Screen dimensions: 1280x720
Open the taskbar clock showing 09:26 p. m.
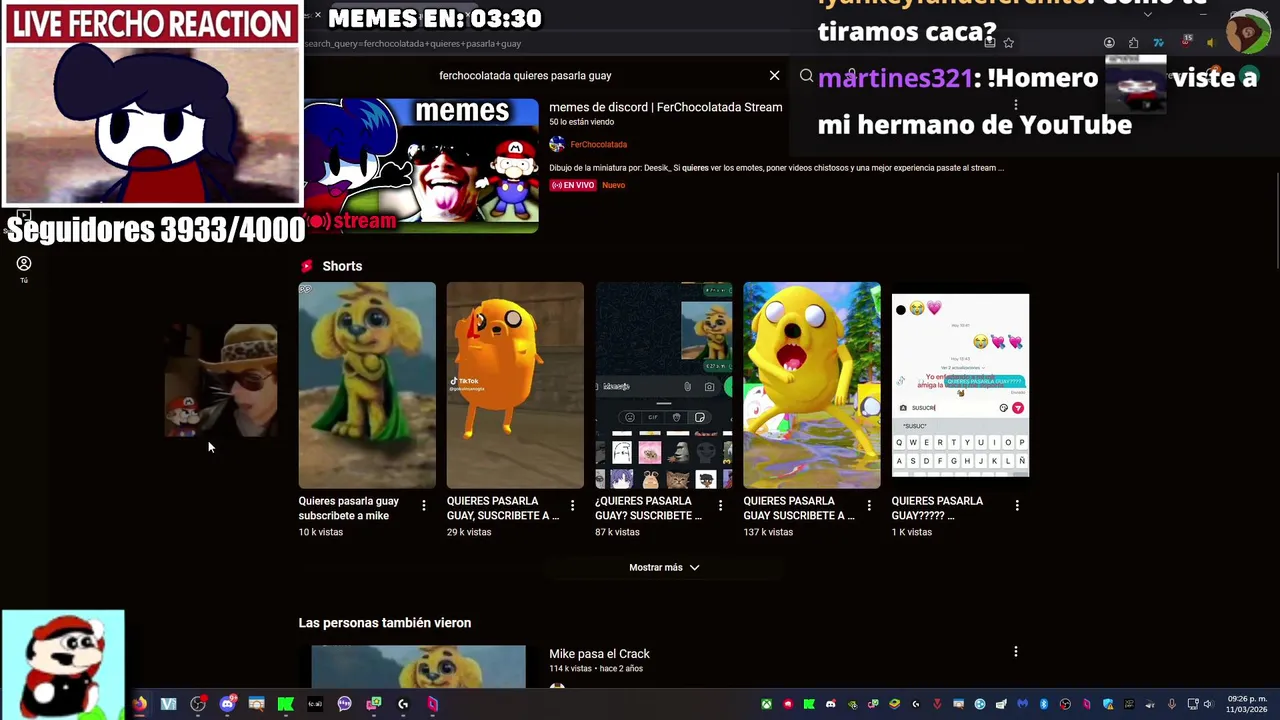click(x=1247, y=704)
